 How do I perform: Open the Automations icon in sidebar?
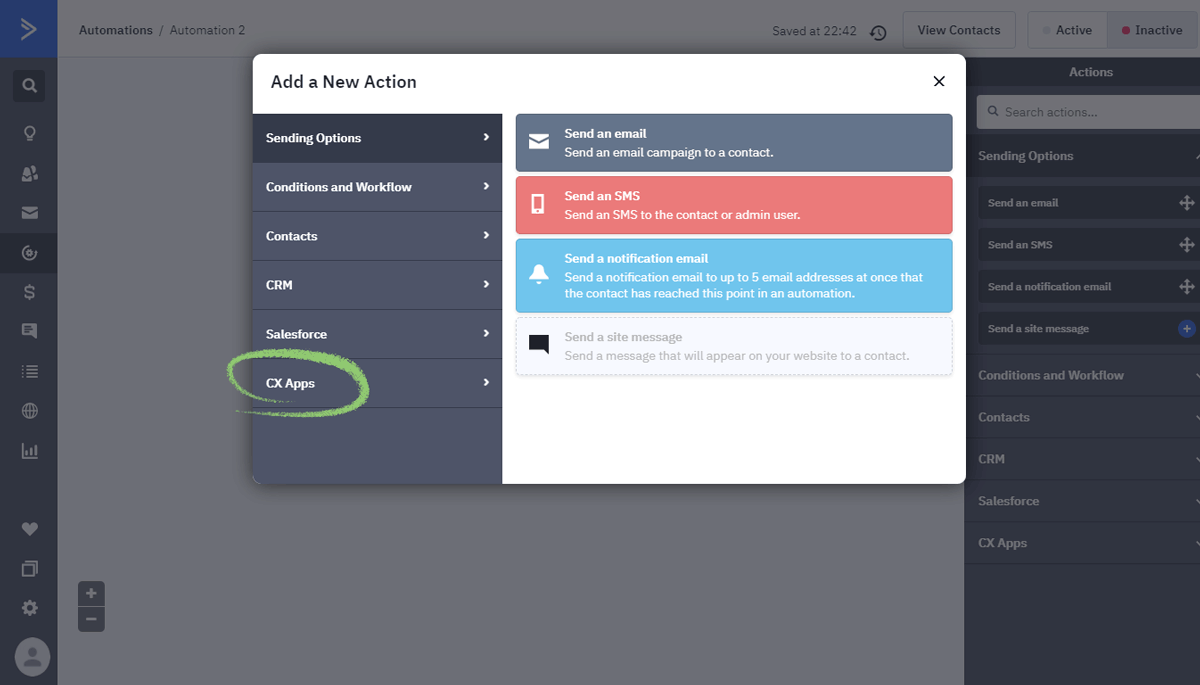pyautogui.click(x=30, y=253)
